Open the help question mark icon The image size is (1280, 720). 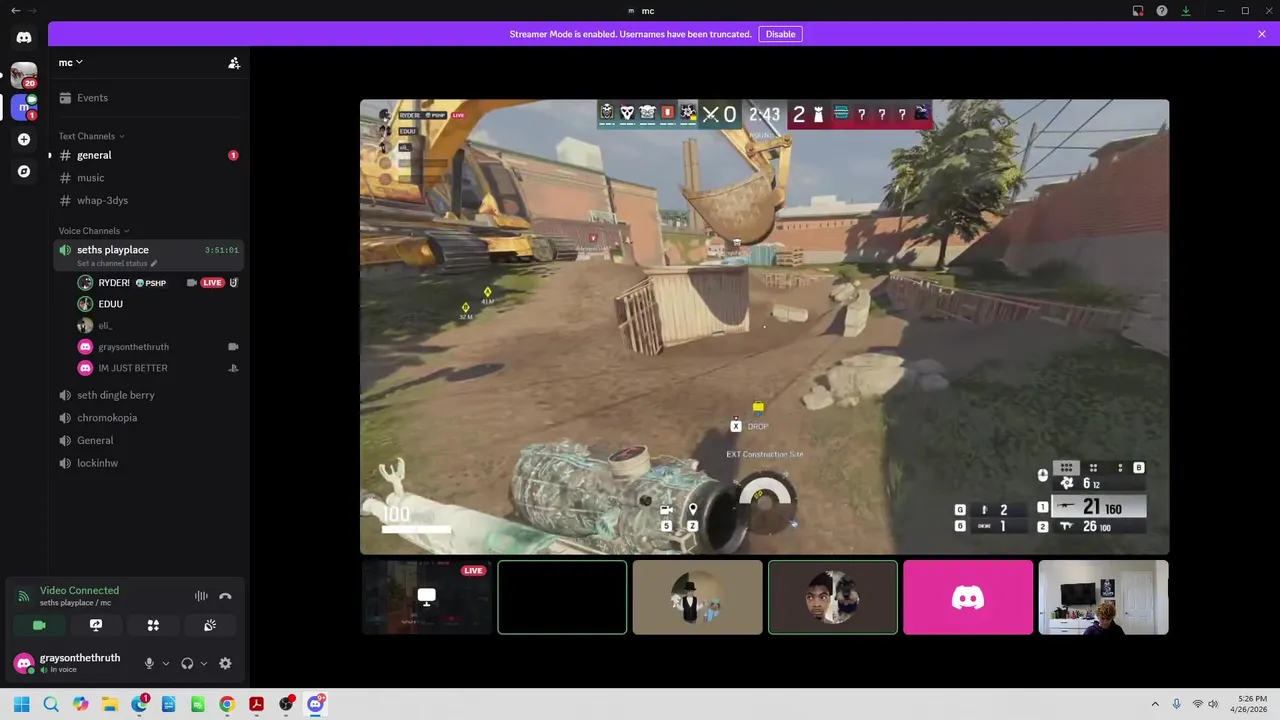click(x=1162, y=11)
